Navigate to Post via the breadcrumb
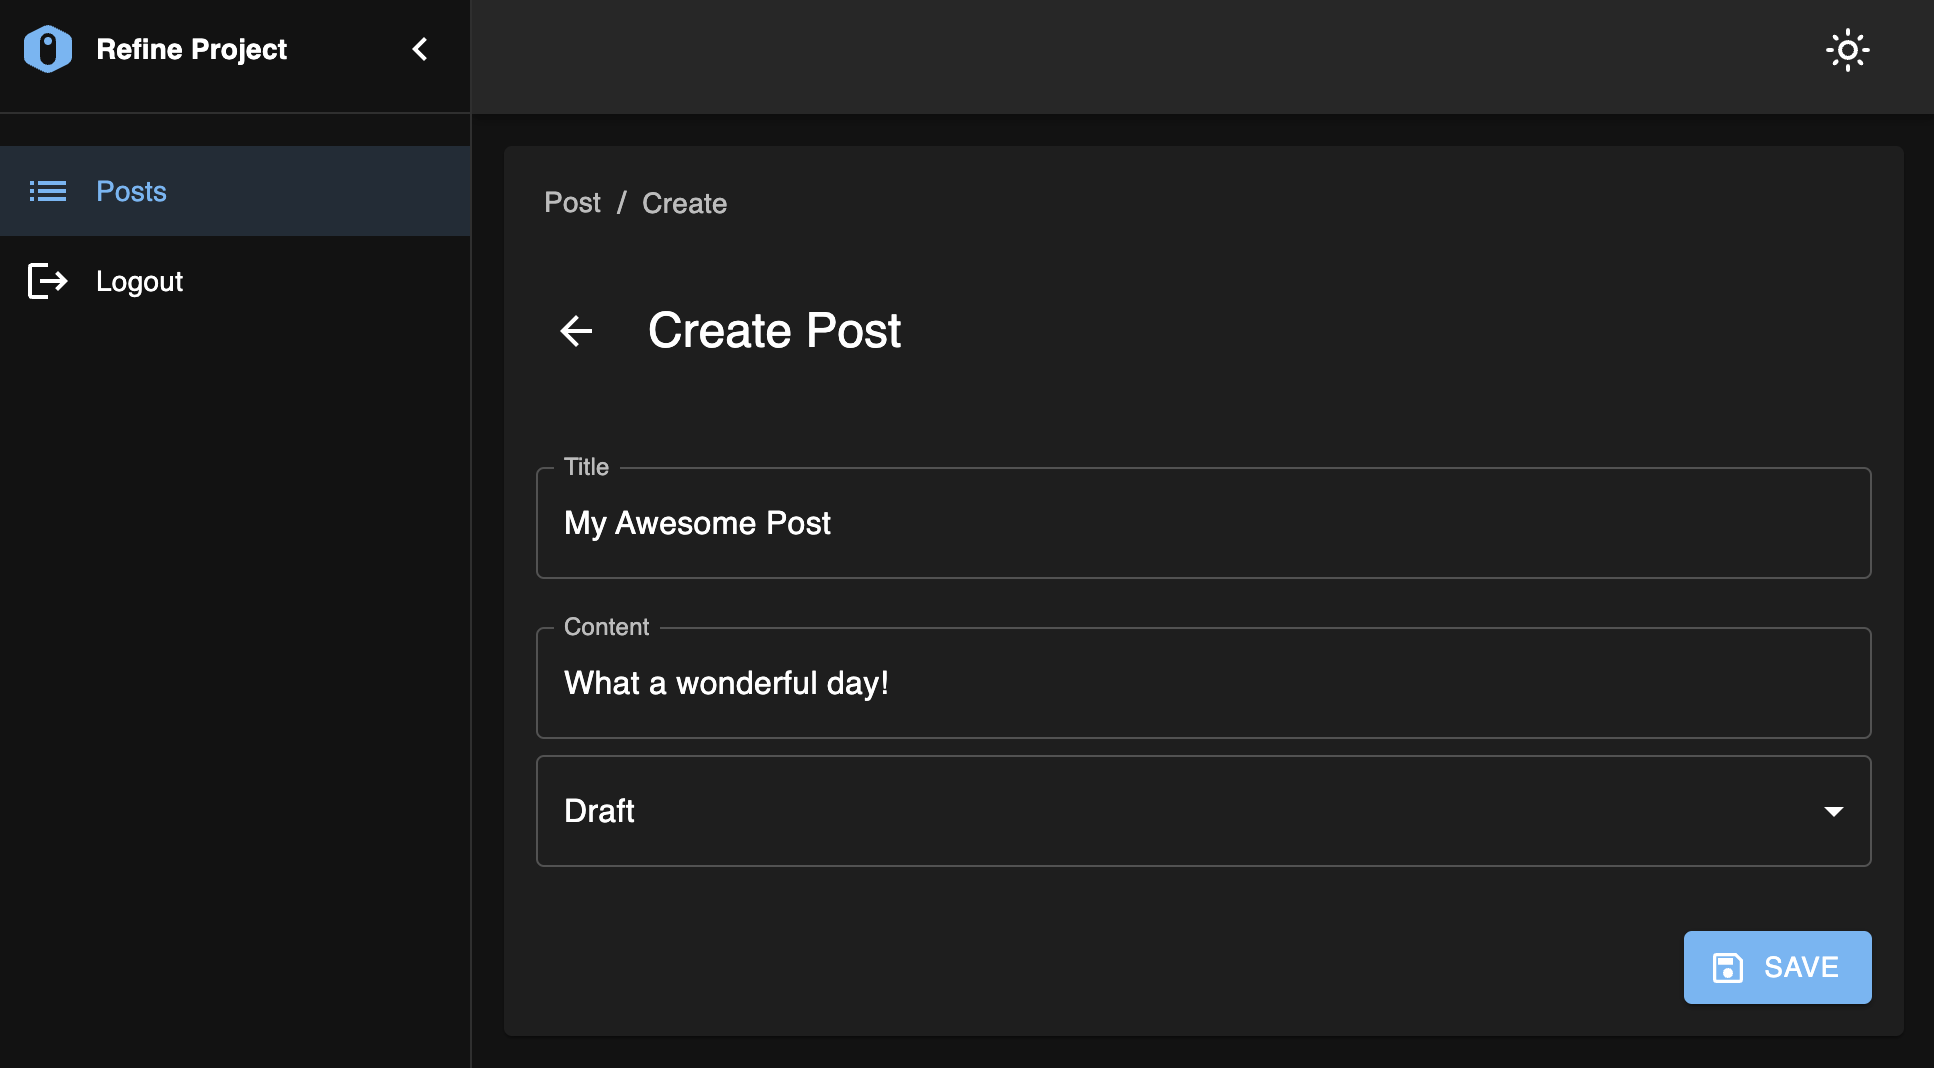Image resolution: width=1934 pixels, height=1068 pixels. coord(571,202)
